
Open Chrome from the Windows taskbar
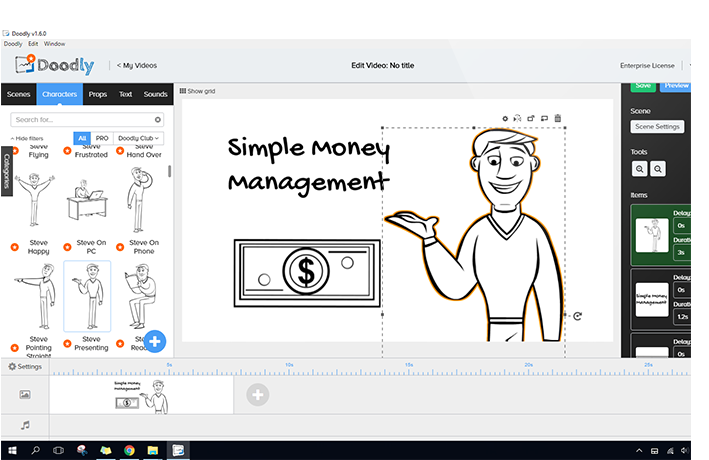(129, 450)
